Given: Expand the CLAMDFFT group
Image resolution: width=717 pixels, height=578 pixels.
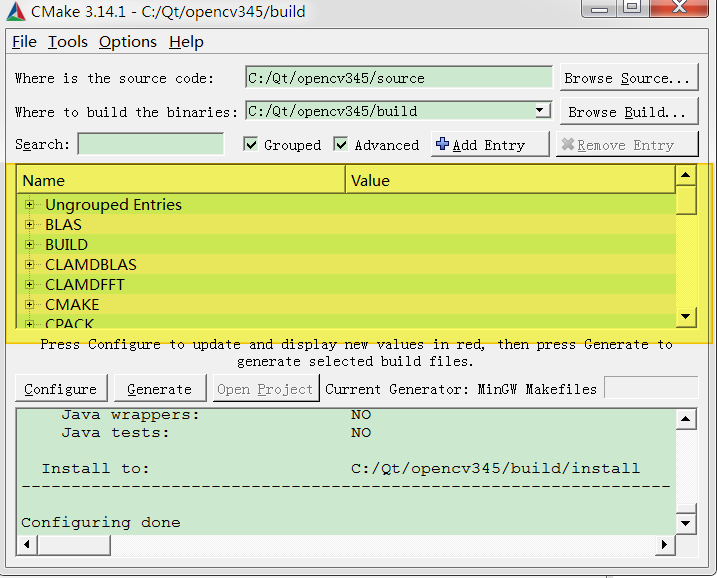Looking at the screenshot, I should point(30,284).
